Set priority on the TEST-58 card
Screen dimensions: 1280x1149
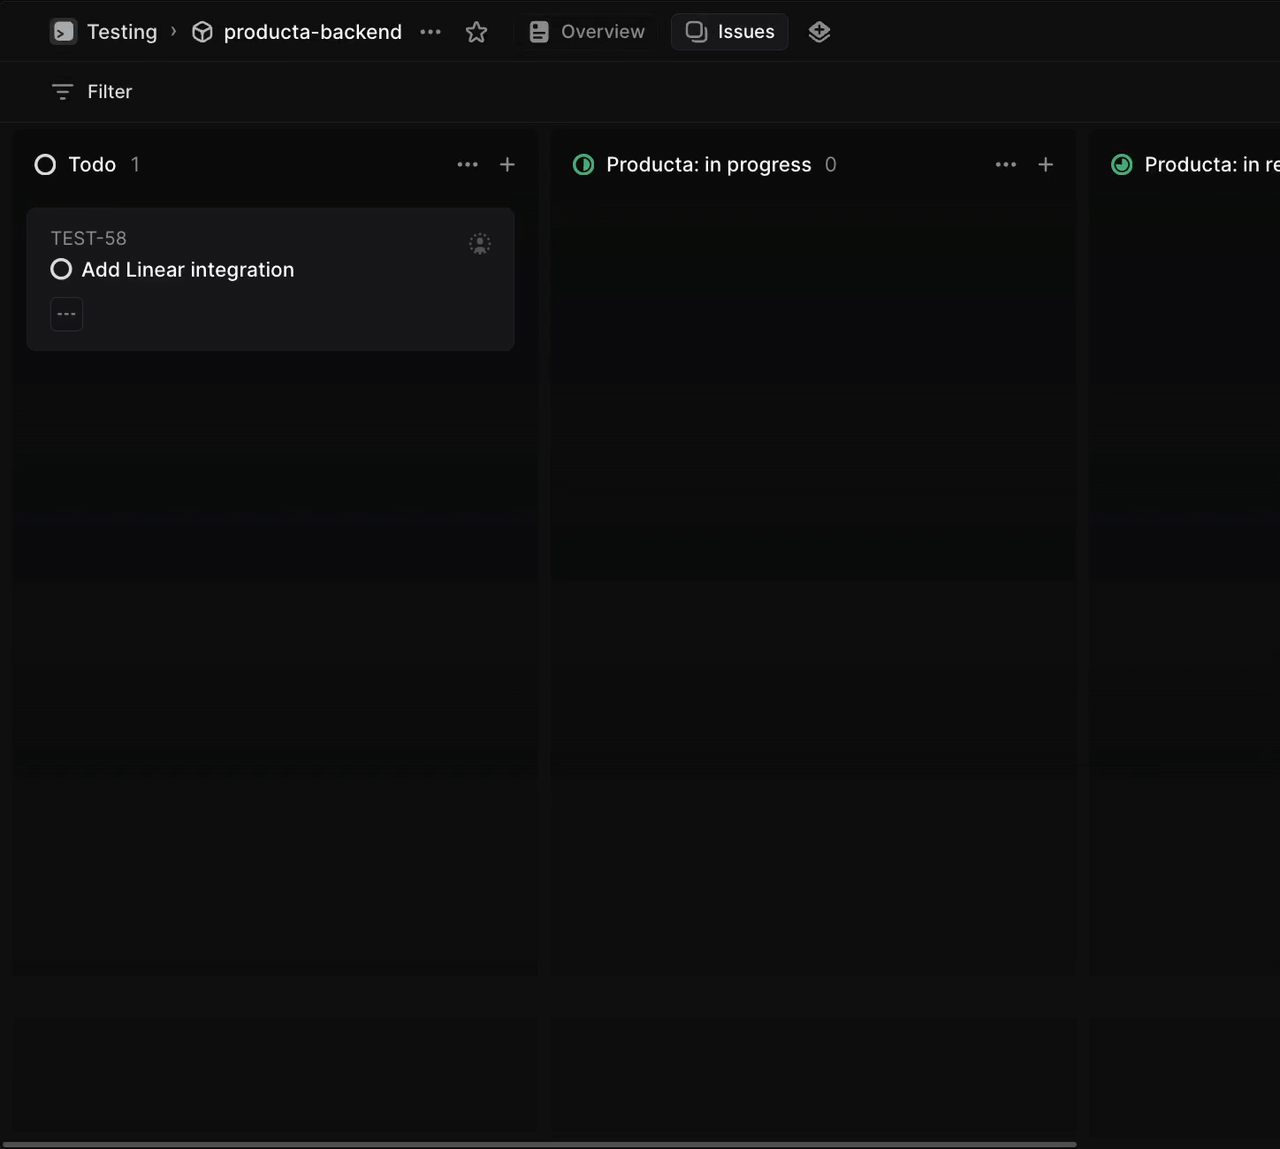click(x=67, y=314)
